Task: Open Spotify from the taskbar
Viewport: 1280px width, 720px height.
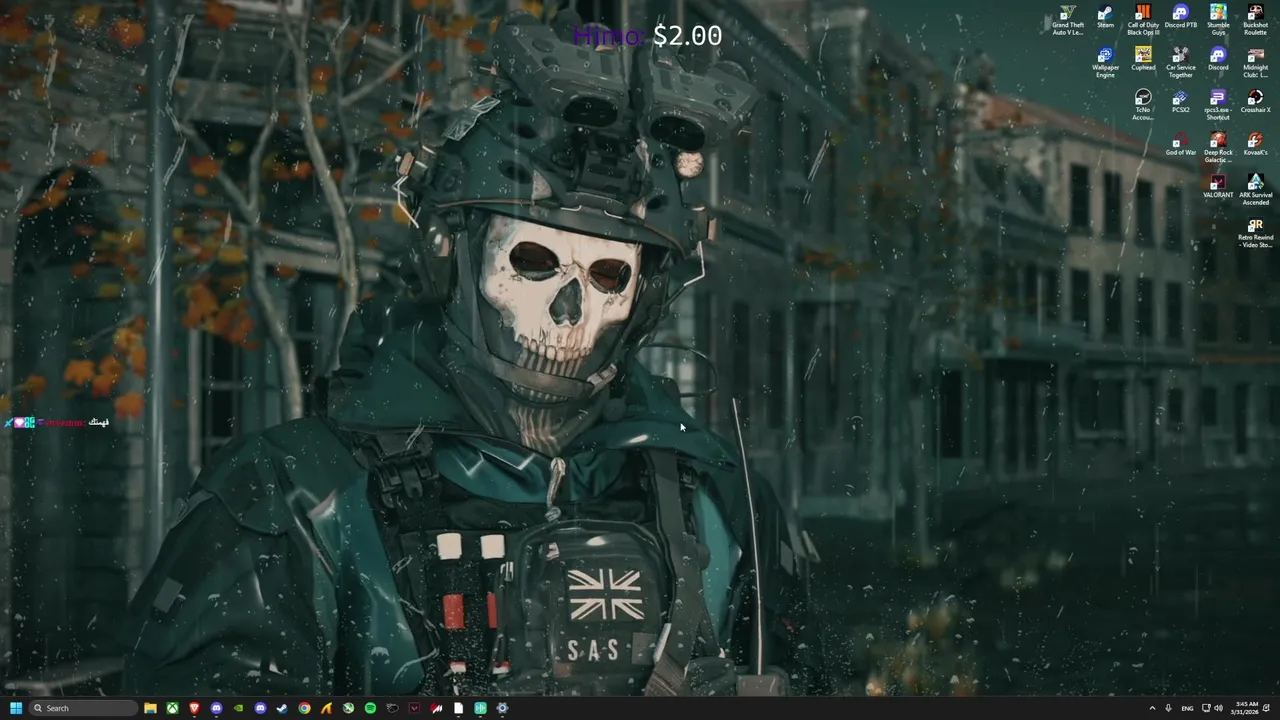Action: click(x=370, y=708)
